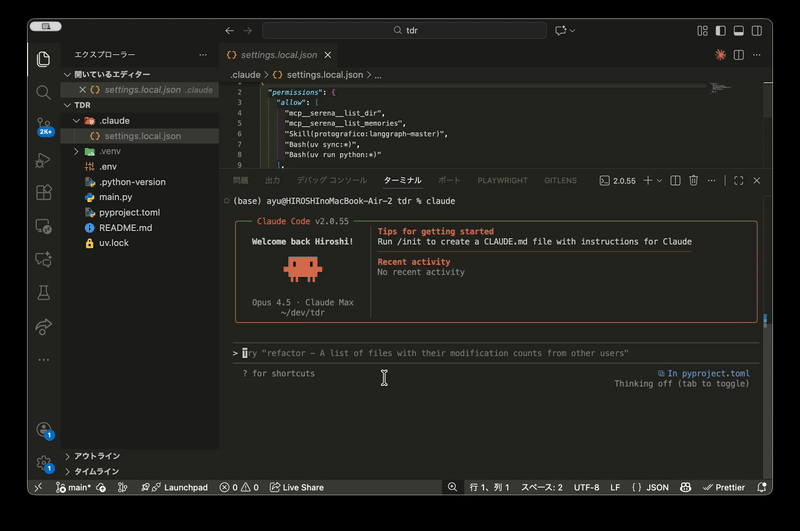Show additional activity bar views
Viewport: 800px width, 531px height.
[43, 360]
